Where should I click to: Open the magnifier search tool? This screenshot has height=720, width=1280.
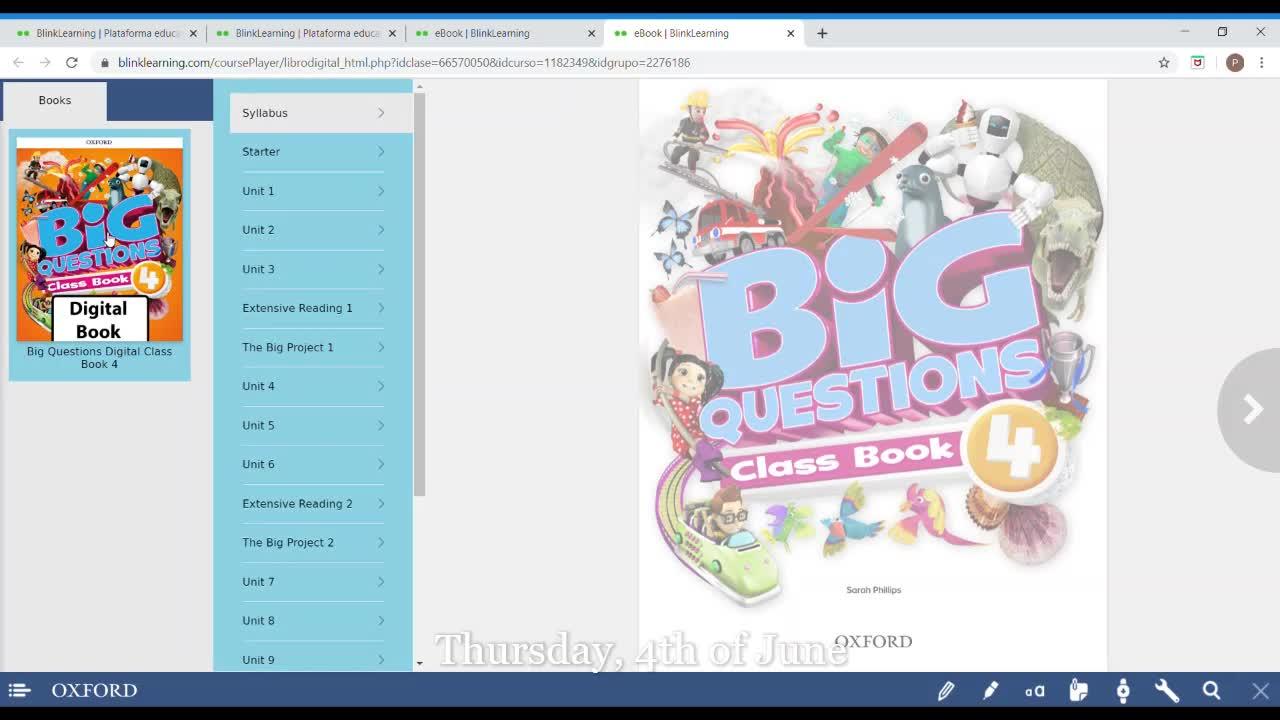tap(1211, 690)
